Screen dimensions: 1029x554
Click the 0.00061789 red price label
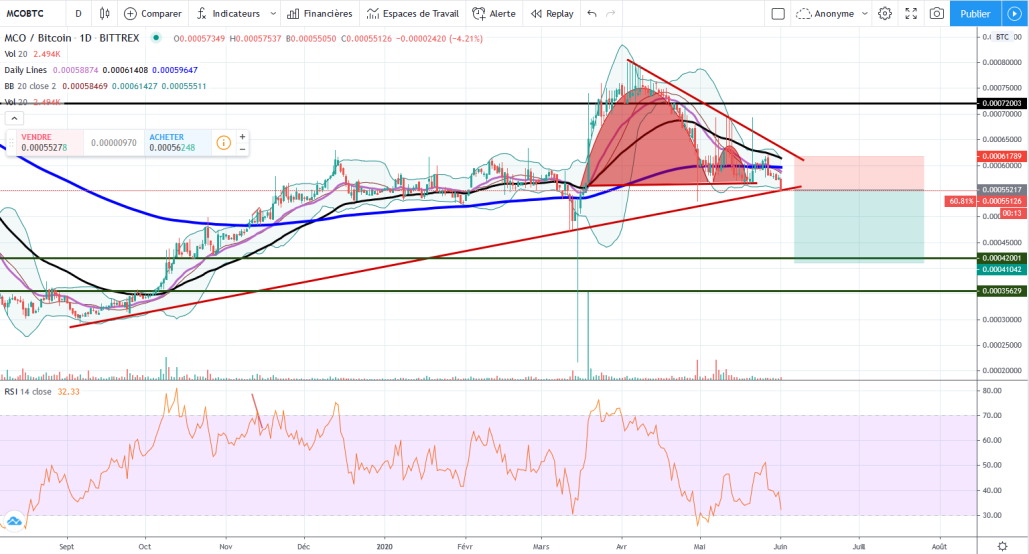[1002, 156]
